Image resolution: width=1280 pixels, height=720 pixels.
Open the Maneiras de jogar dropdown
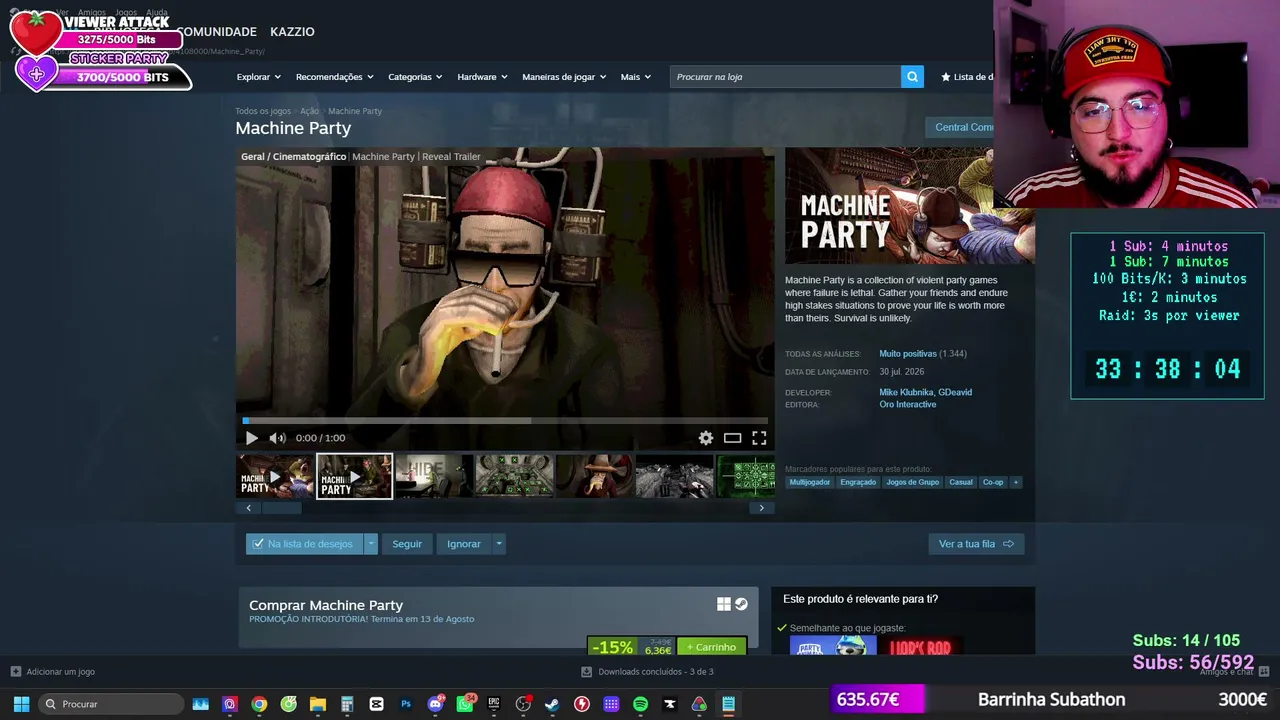[564, 77]
